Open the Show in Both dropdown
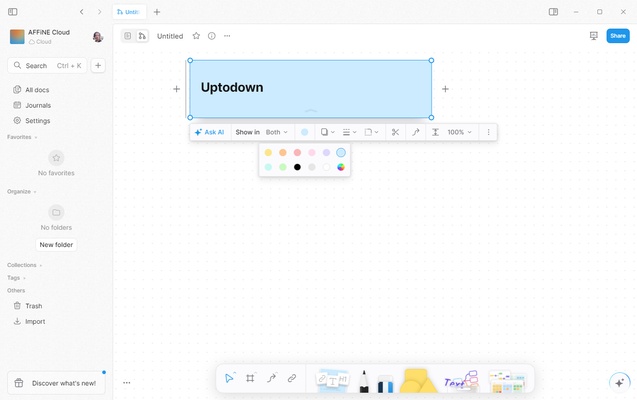The width and height of the screenshot is (637, 400). pyautogui.click(x=277, y=132)
